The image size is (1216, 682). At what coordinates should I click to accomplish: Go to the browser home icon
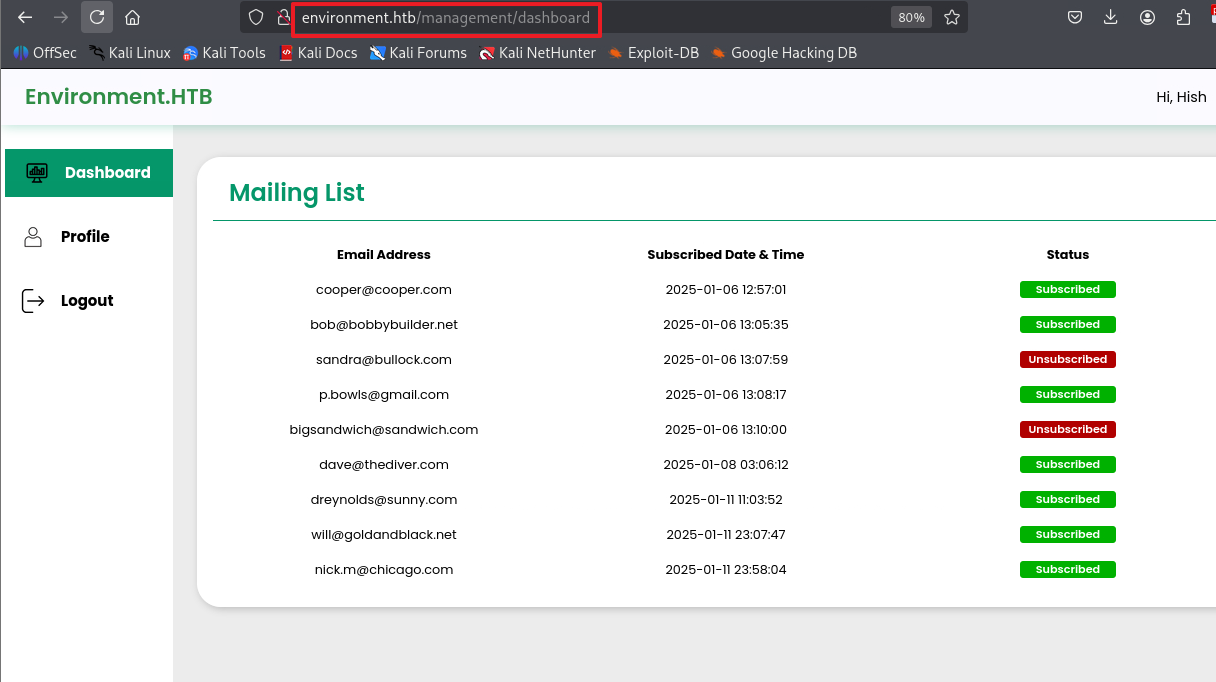point(132,17)
